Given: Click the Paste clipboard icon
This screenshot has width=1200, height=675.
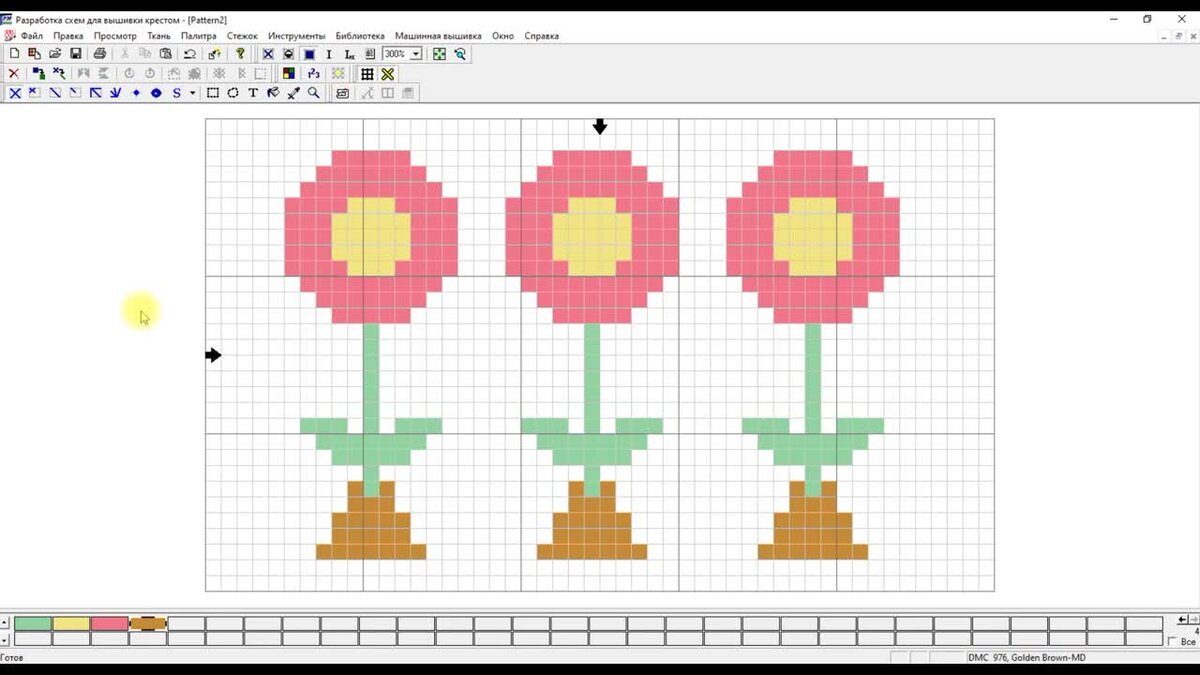Looking at the screenshot, I should point(166,54).
